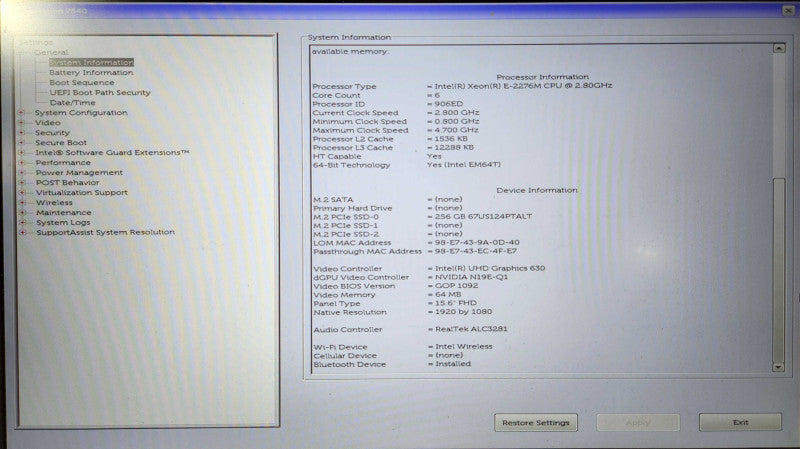Image resolution: width=800 pixels, height=449 pixels.
Task: Click dGPU Video Controller value NVIDIA N19E-Q1
Action: 471,277
